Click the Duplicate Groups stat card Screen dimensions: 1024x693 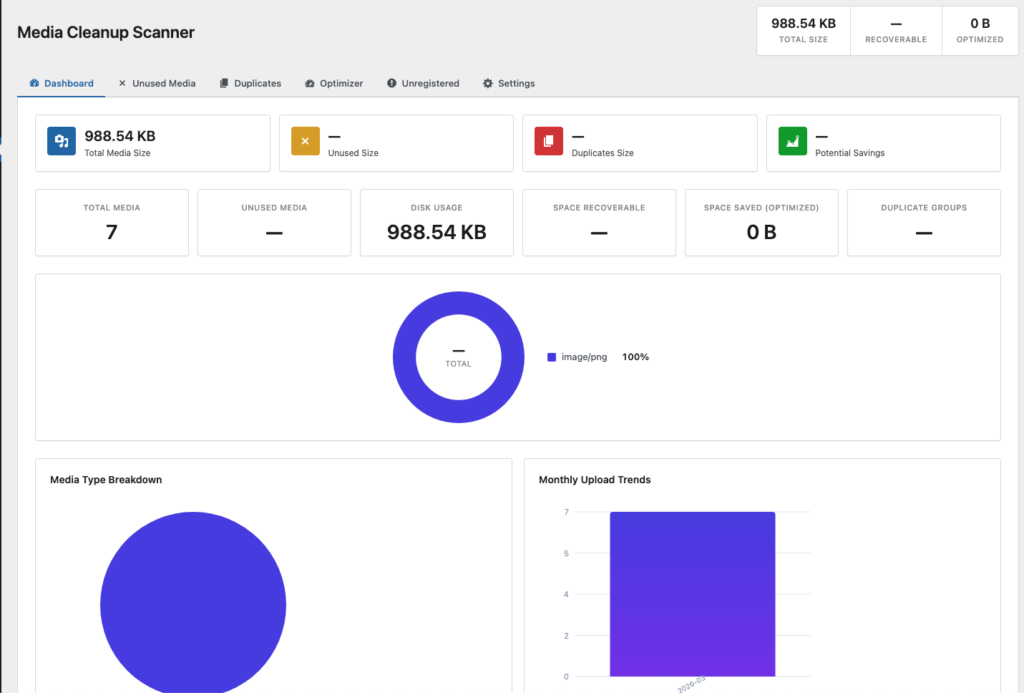point(923,222)
